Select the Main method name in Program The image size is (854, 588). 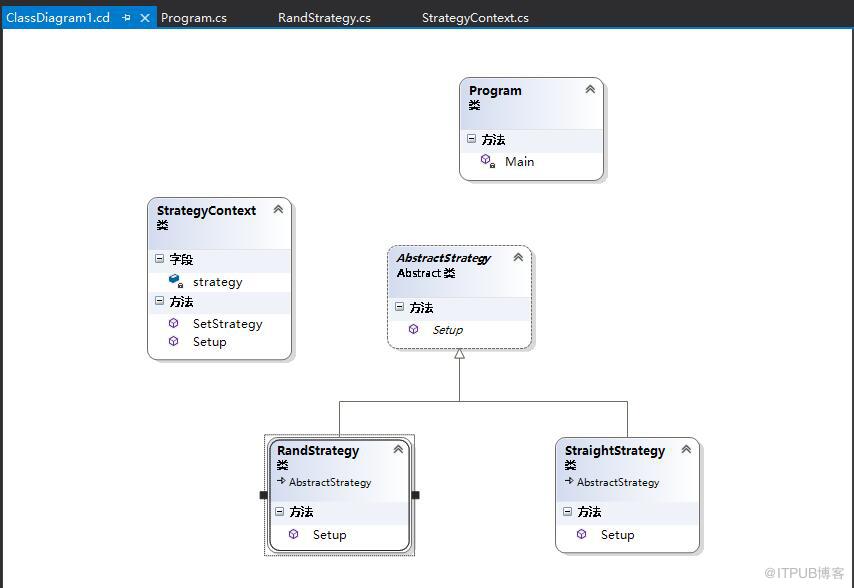520,162
